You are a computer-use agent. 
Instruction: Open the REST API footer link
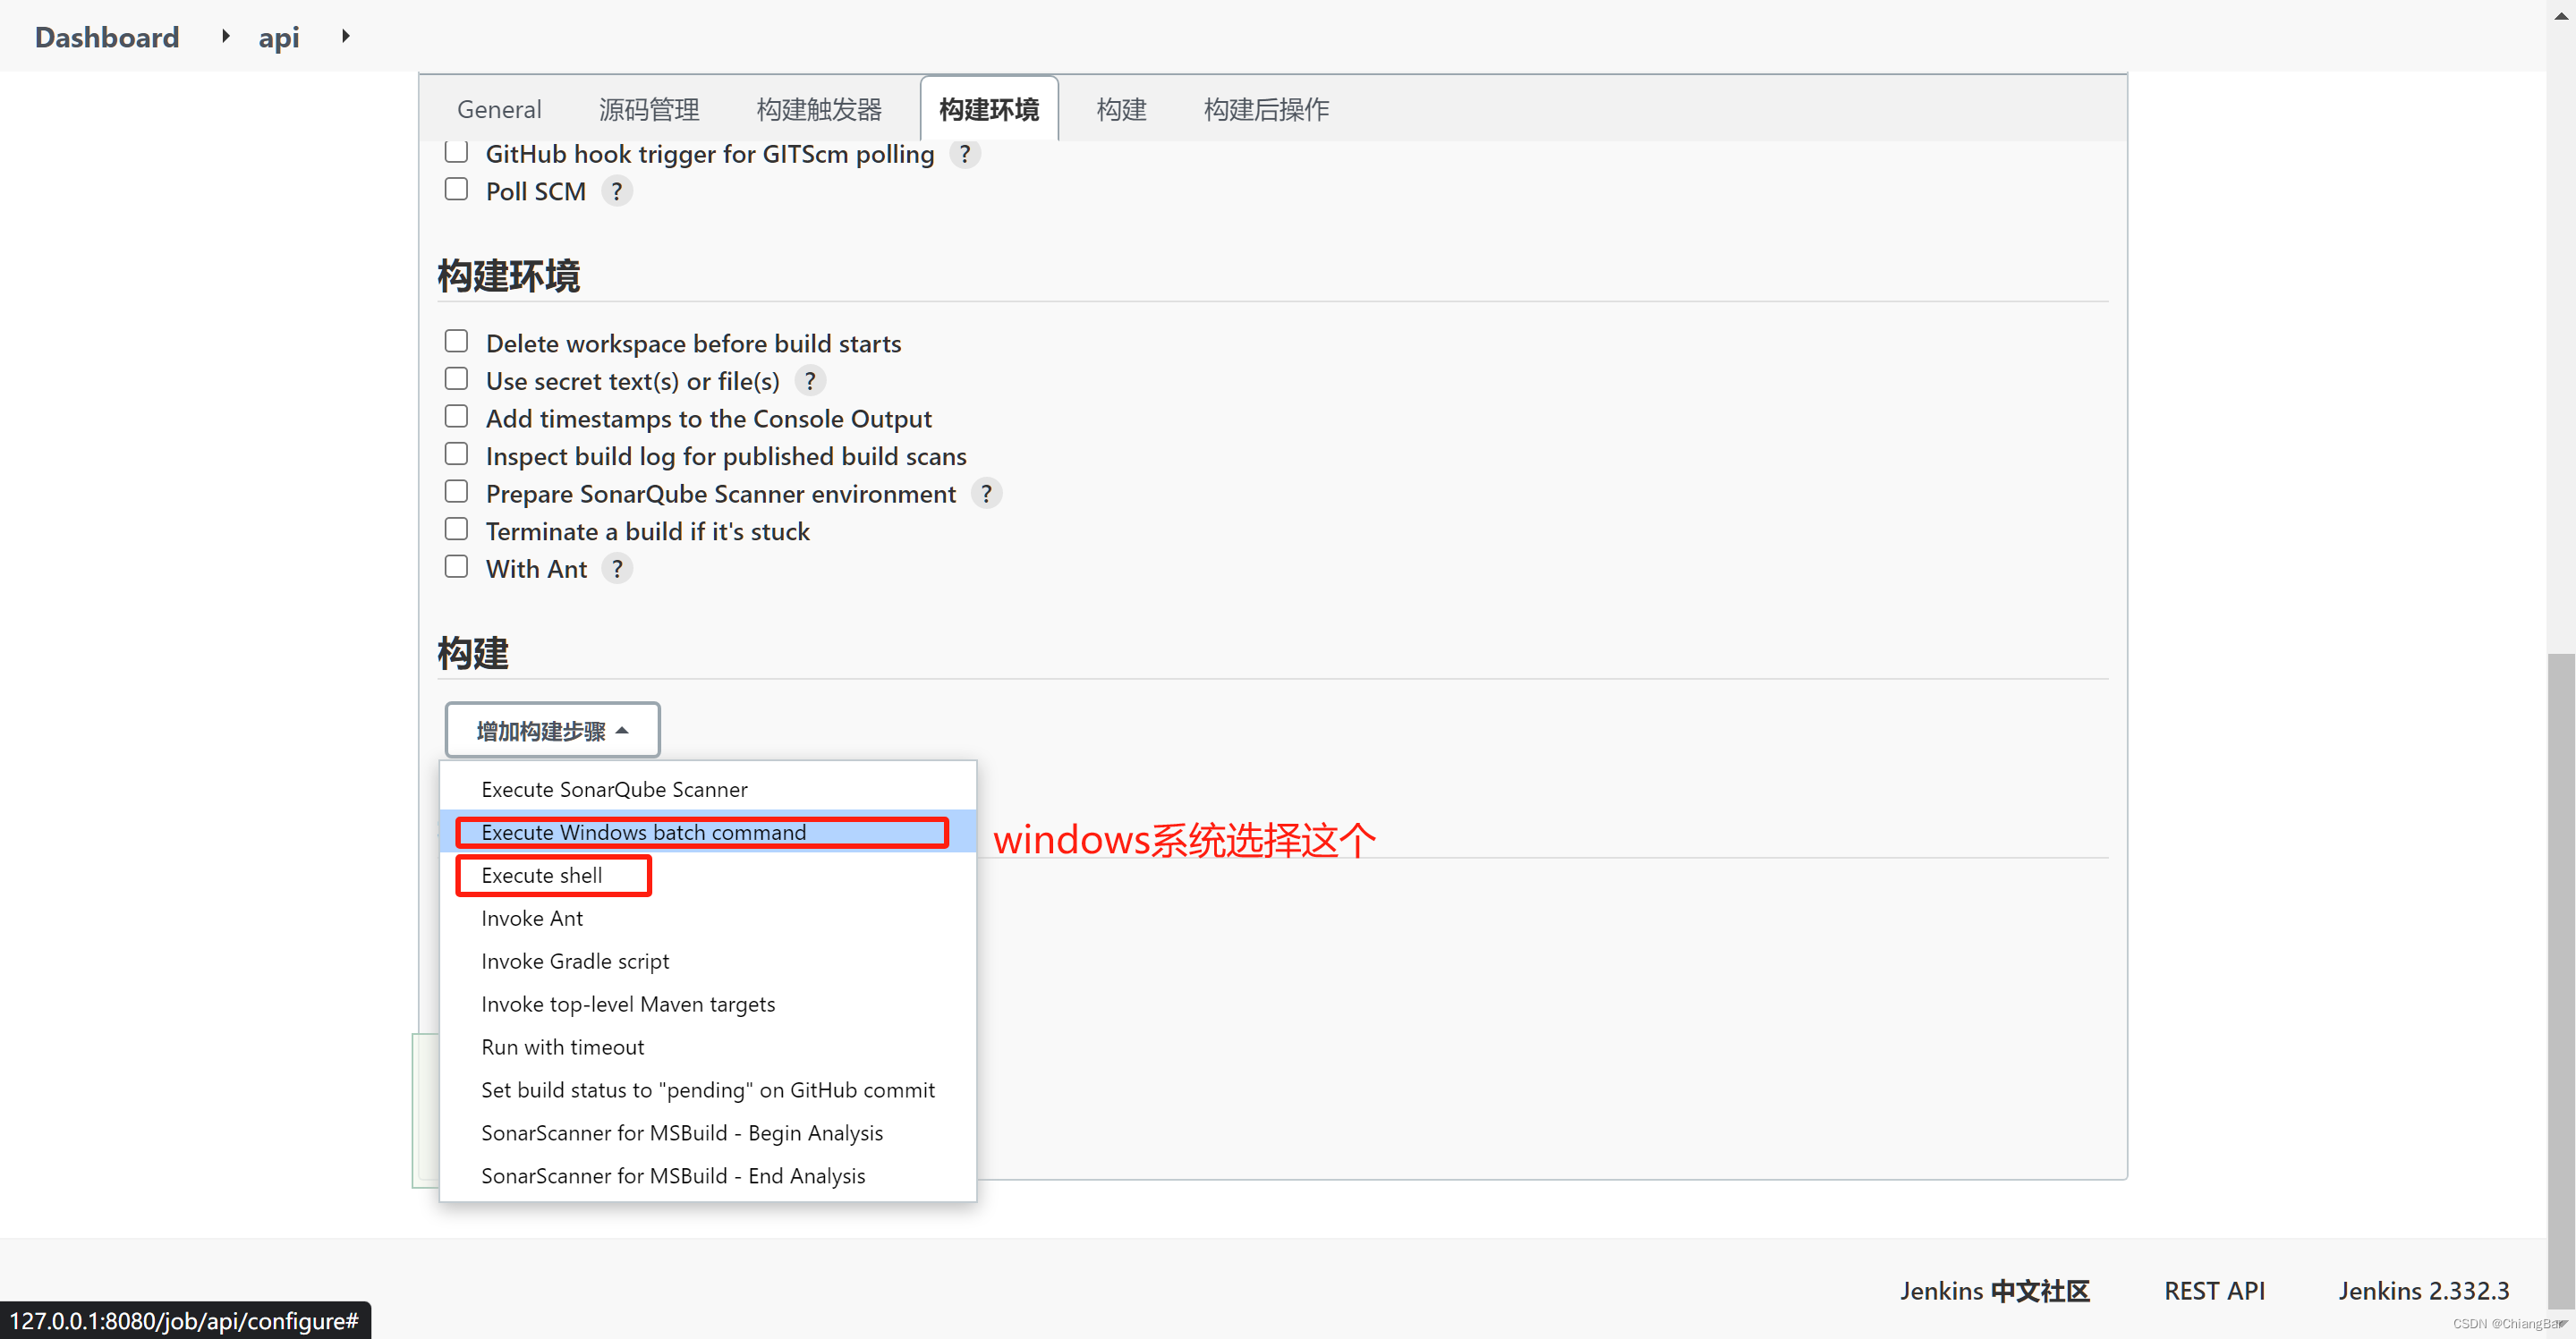pos(2214,1291)
